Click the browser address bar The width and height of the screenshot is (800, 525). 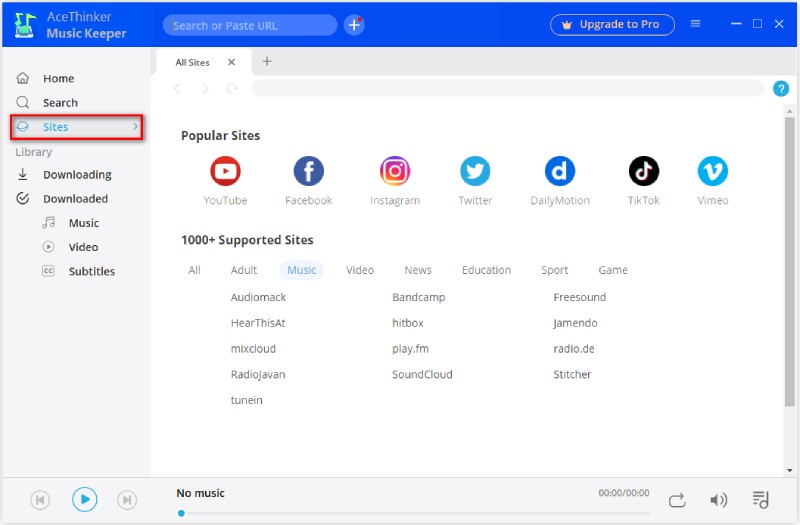[508, 88]
